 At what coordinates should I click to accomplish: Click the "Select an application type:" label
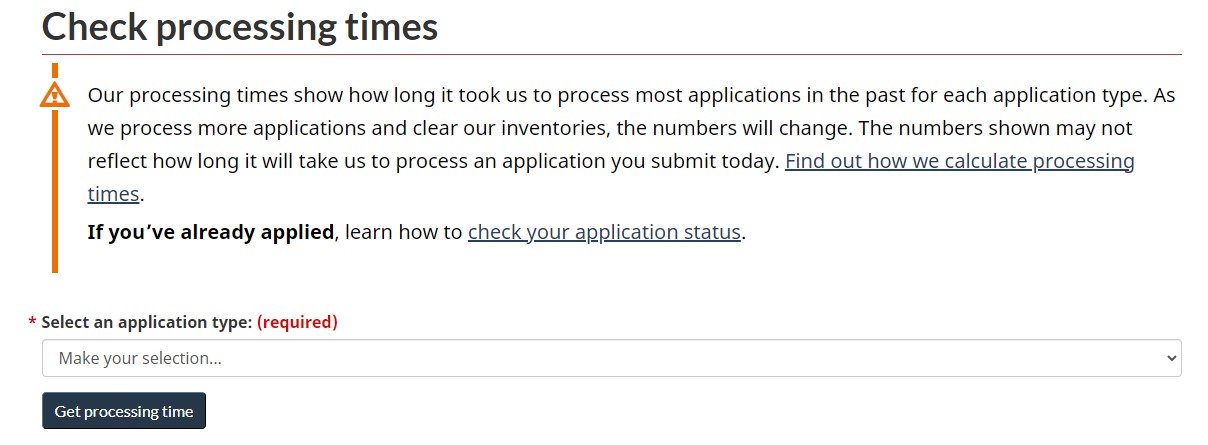(x=147, y=322)
